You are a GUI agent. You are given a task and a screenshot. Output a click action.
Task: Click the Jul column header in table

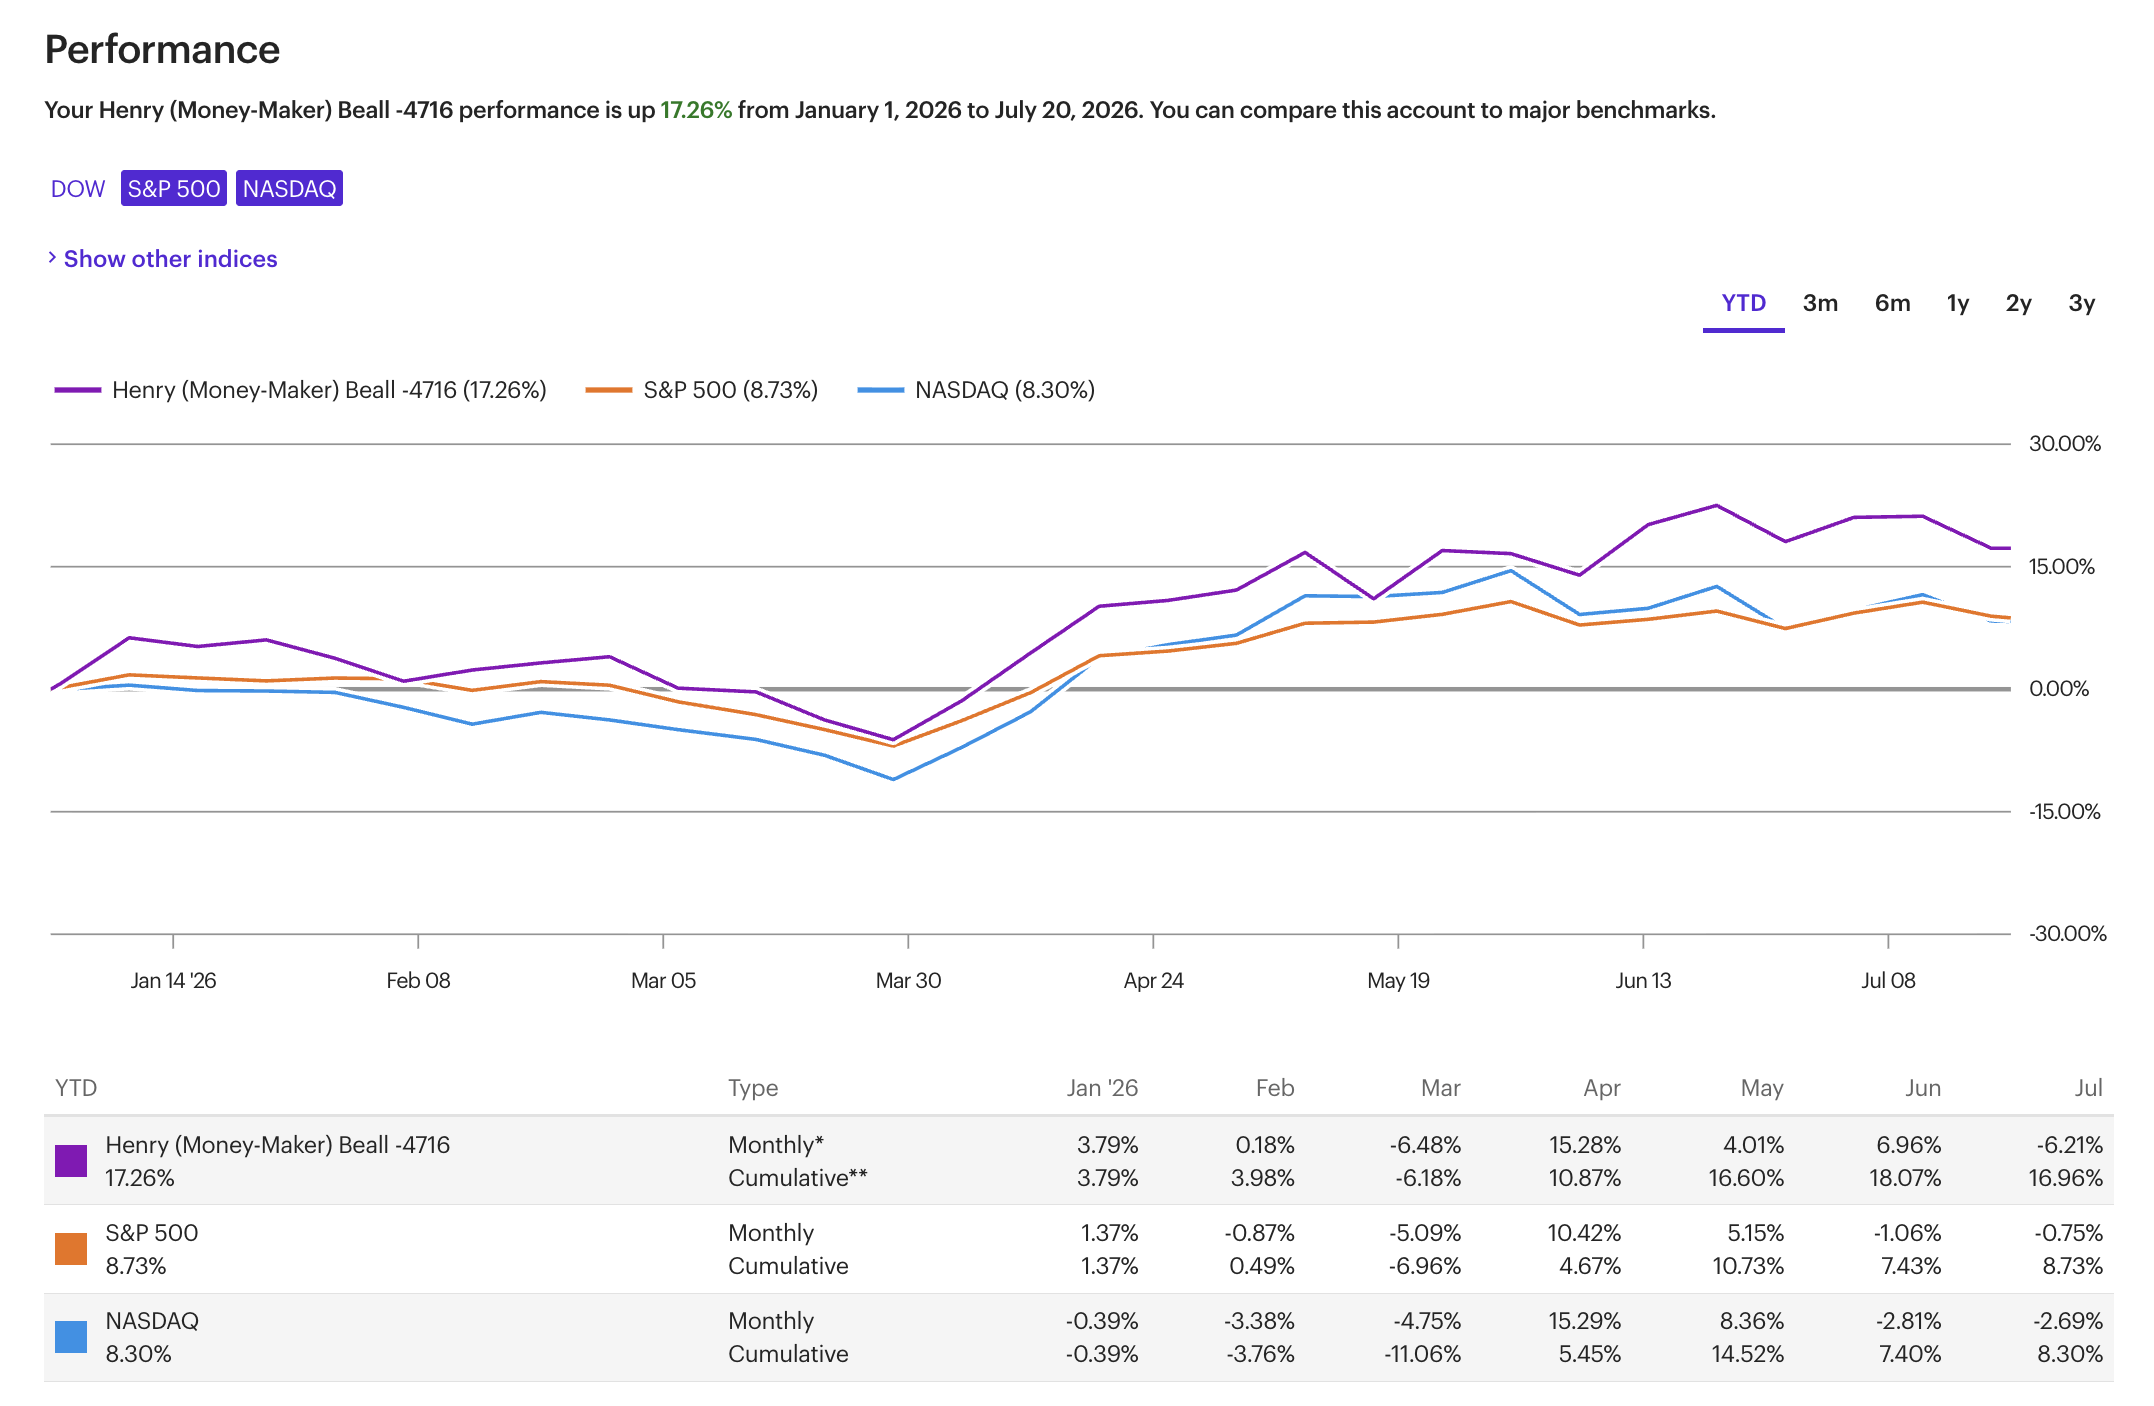tap(2088, 1088)
